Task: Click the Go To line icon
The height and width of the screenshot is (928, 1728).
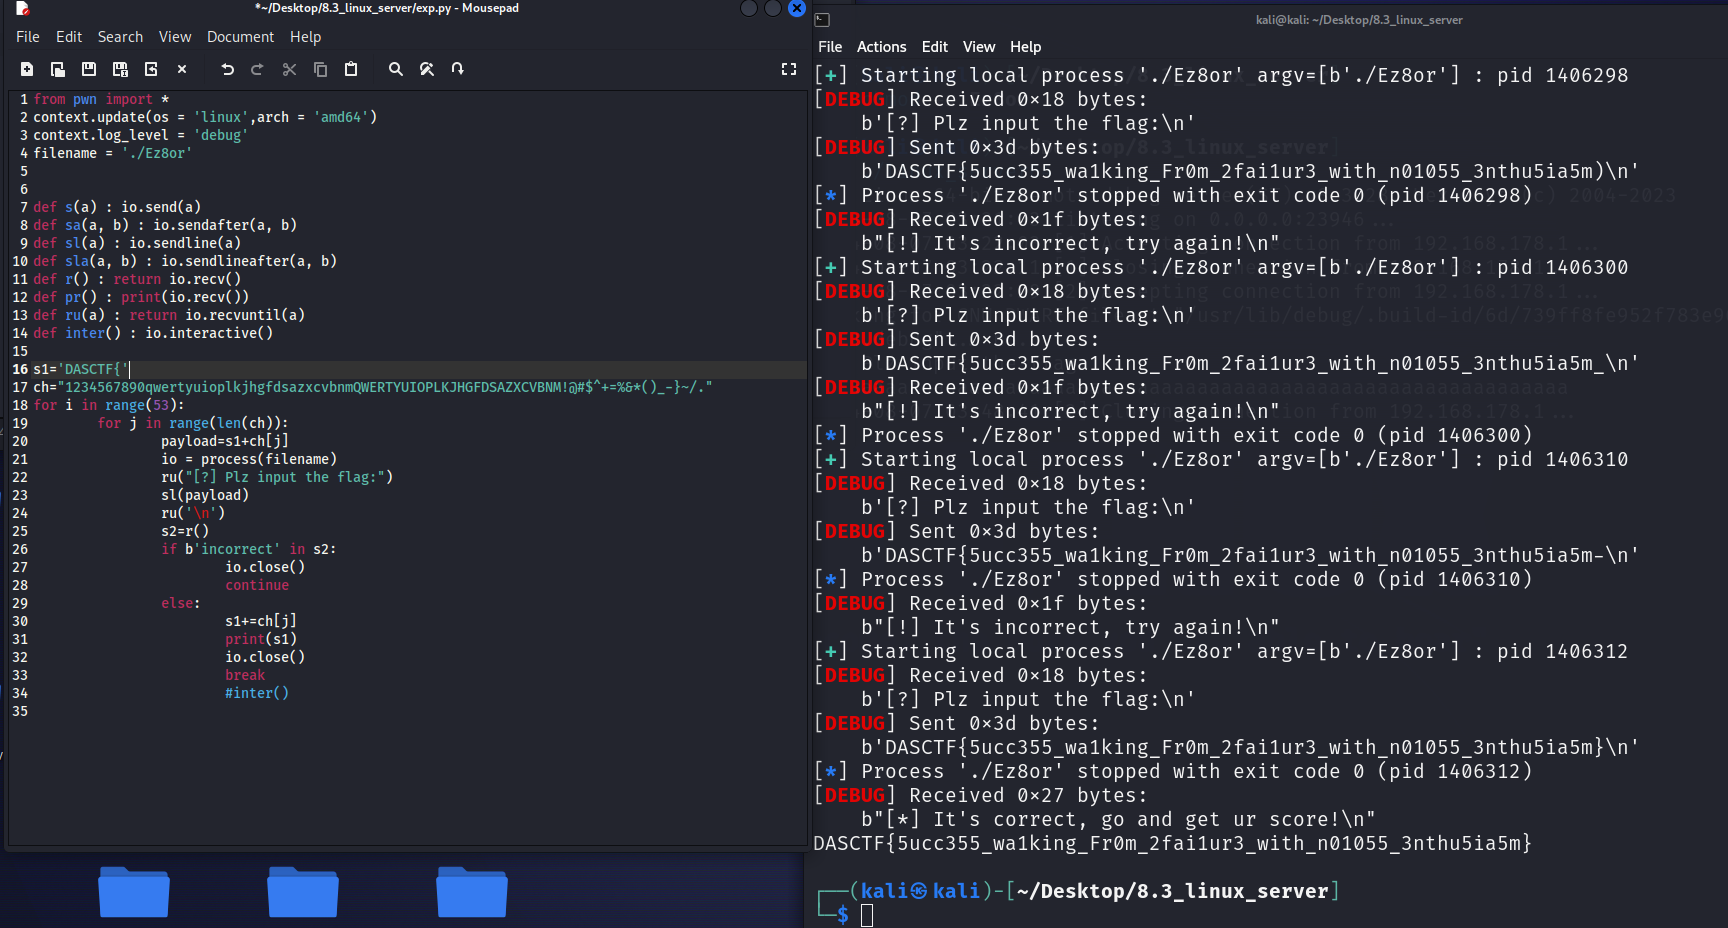Action: pyautogui.click(x=458, y=69)
